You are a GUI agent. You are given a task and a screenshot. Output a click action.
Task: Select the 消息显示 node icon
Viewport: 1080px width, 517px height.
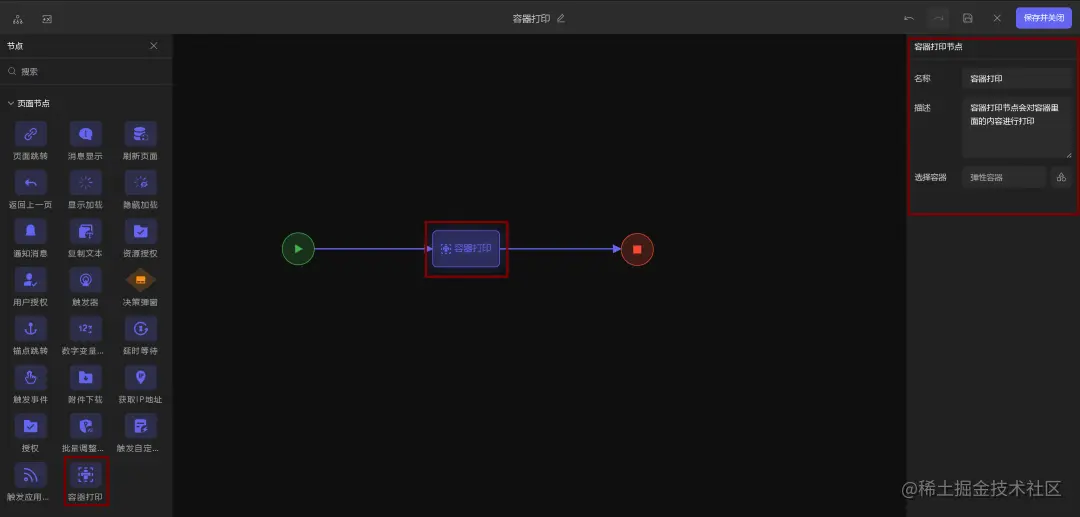(x=85, y=134)
